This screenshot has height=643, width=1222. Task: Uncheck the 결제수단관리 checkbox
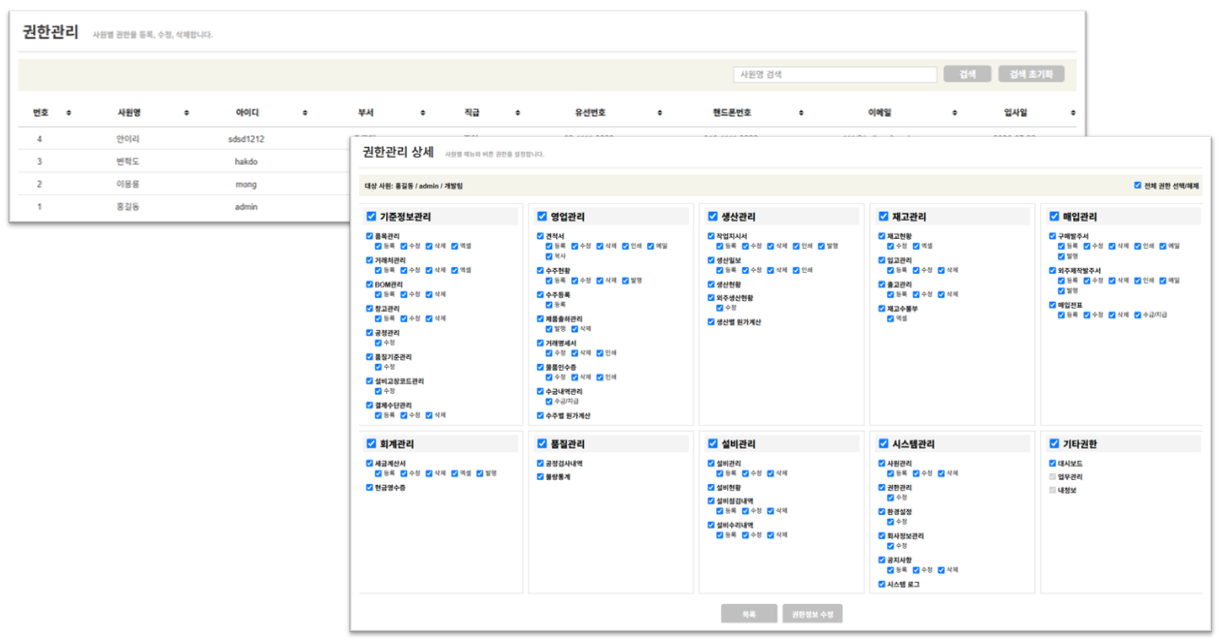pyautogui.click(x=370, y=405)
